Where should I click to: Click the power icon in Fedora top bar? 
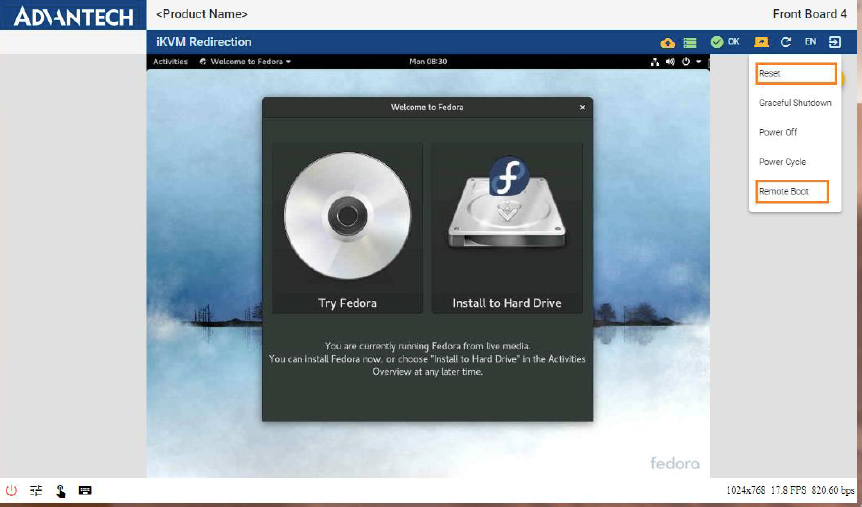click(686, 62)
